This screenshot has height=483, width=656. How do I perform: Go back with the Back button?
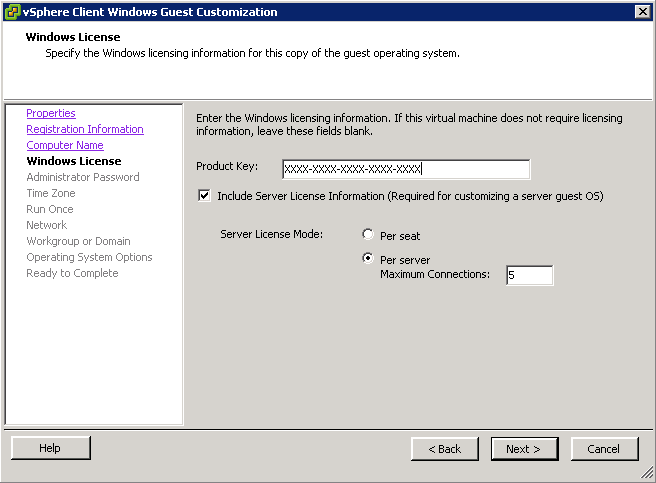444,449
